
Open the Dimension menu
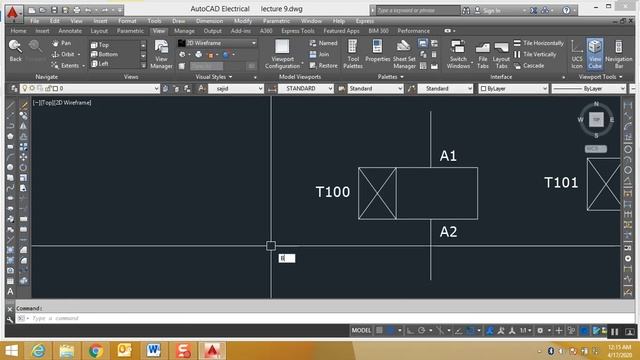point(209,21)
